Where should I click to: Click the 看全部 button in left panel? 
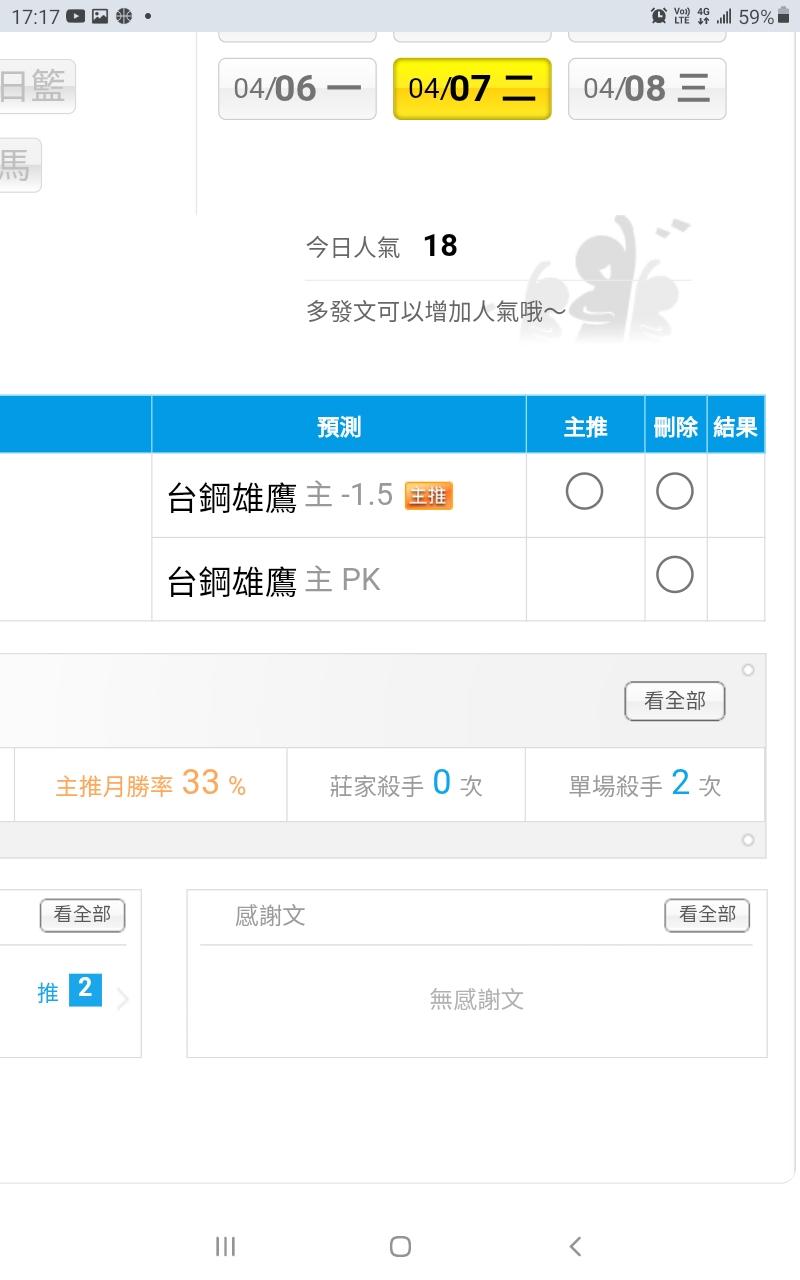coord(82,914)
